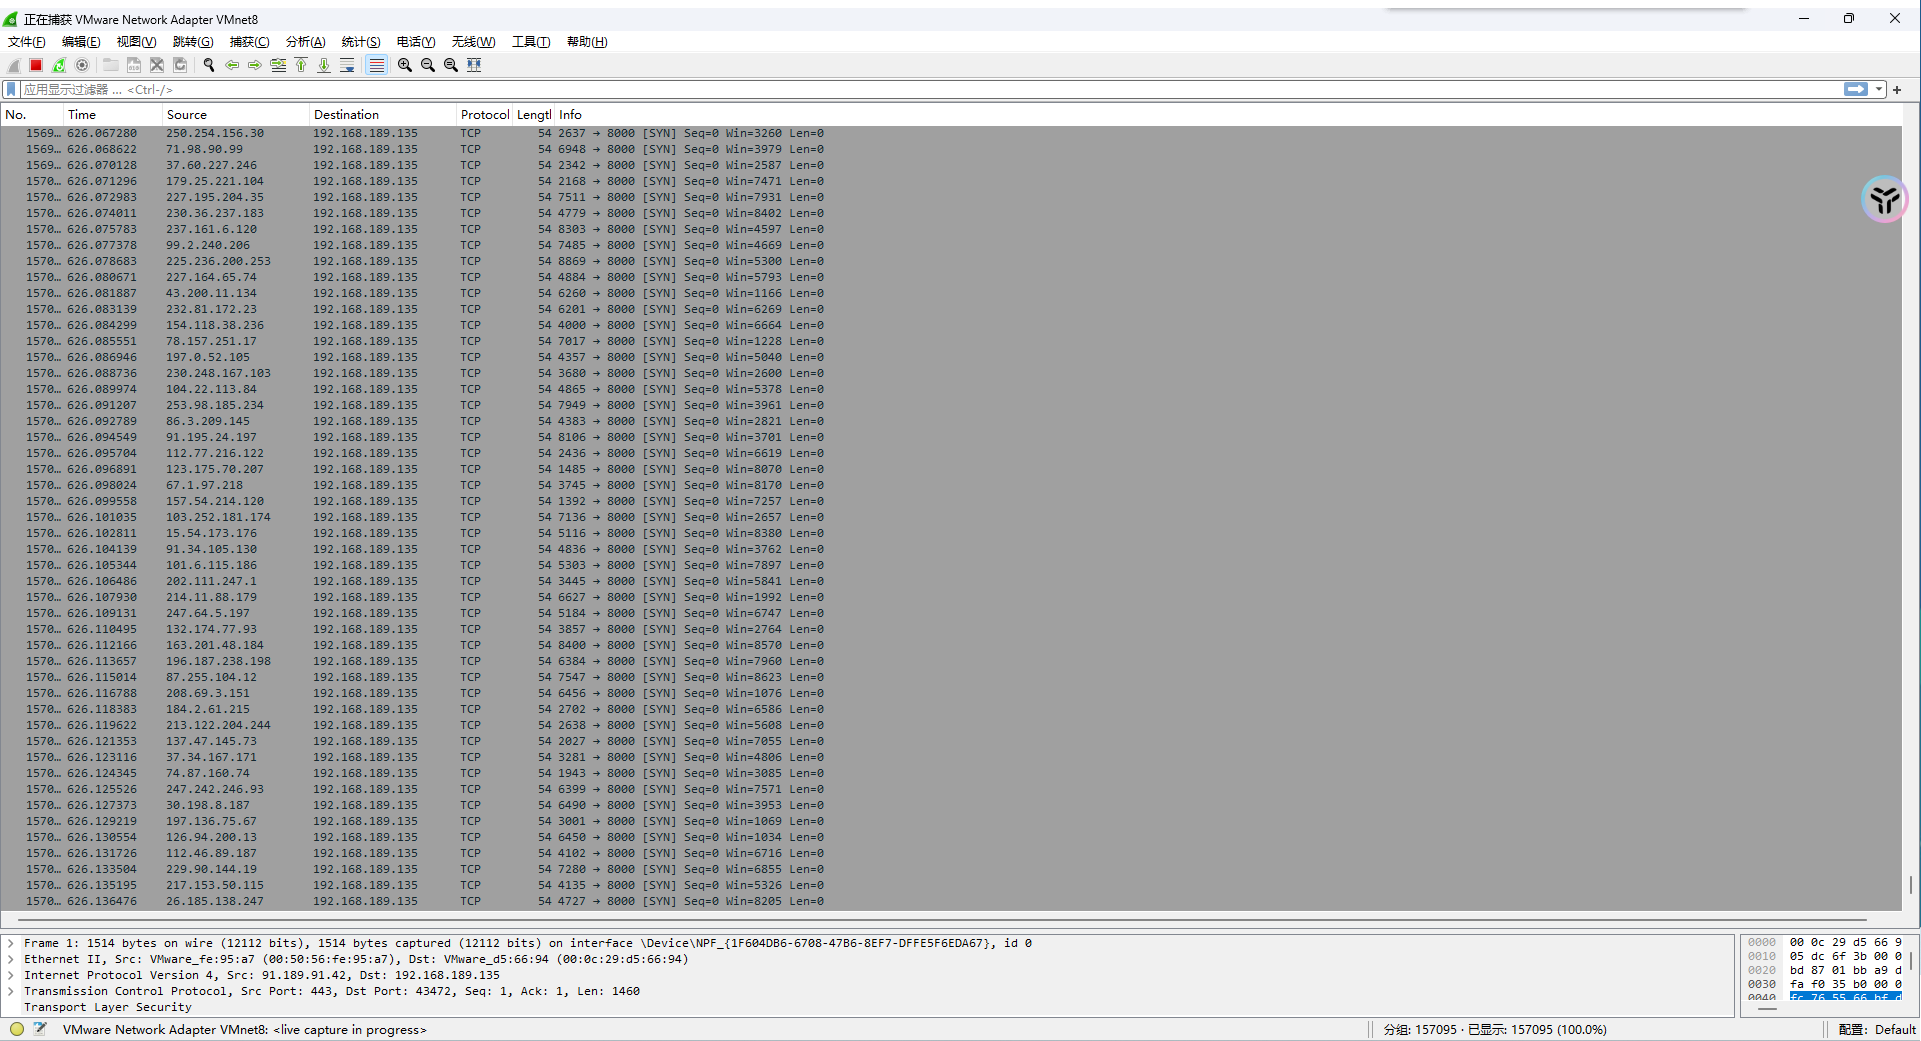Viewport: 1921px width, 1041px height.
Task: Open the filter bookmark manager
Action: pyautogui.click(x=11, y=90)
